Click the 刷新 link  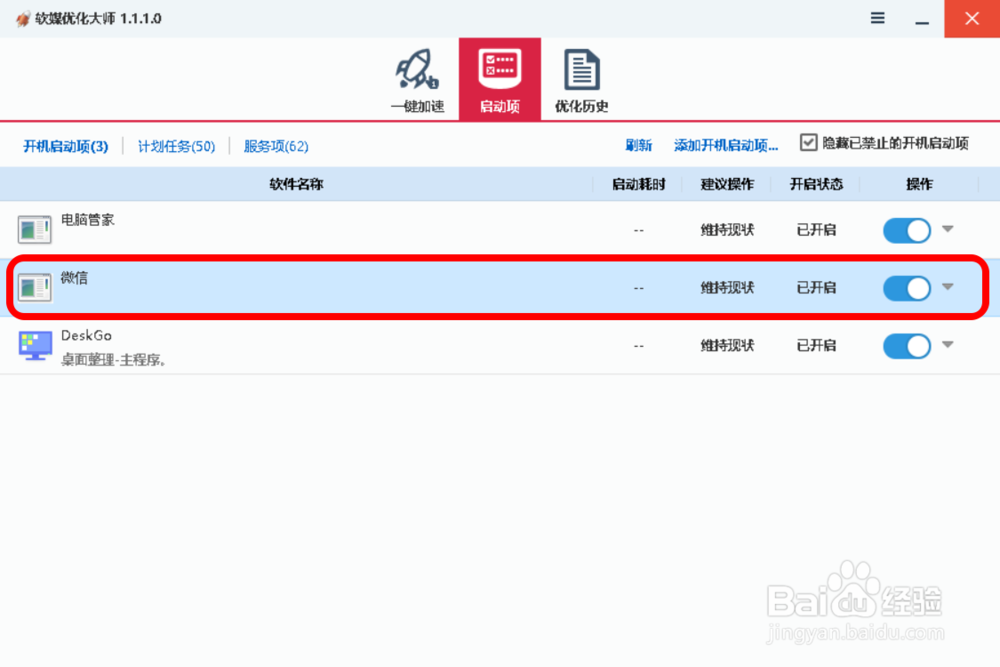pyautogui.click(x=638, y=145)
